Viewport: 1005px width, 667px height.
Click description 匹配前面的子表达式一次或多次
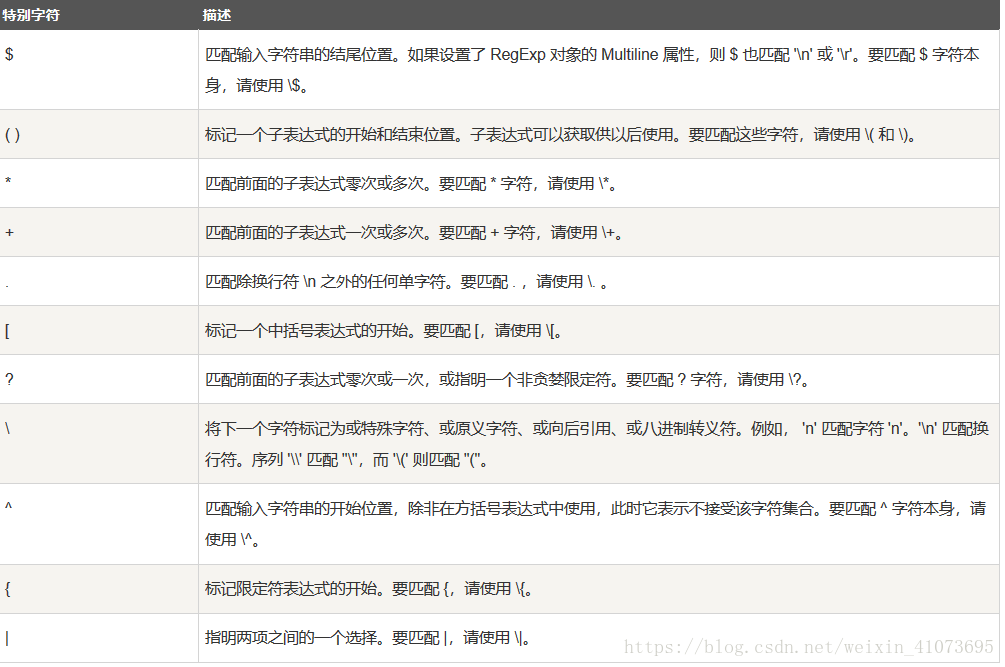(x=599, y=232)
